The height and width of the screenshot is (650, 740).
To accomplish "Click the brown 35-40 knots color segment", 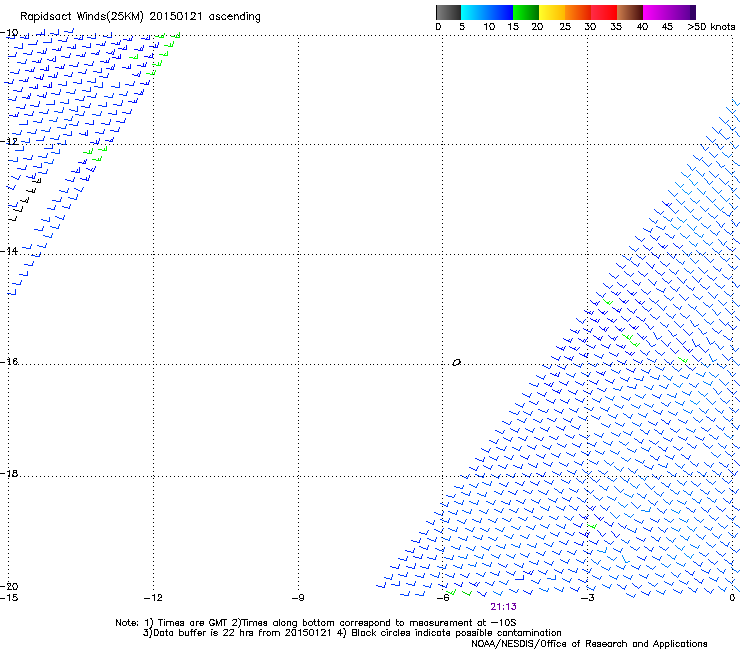I will tap(630, 12).
